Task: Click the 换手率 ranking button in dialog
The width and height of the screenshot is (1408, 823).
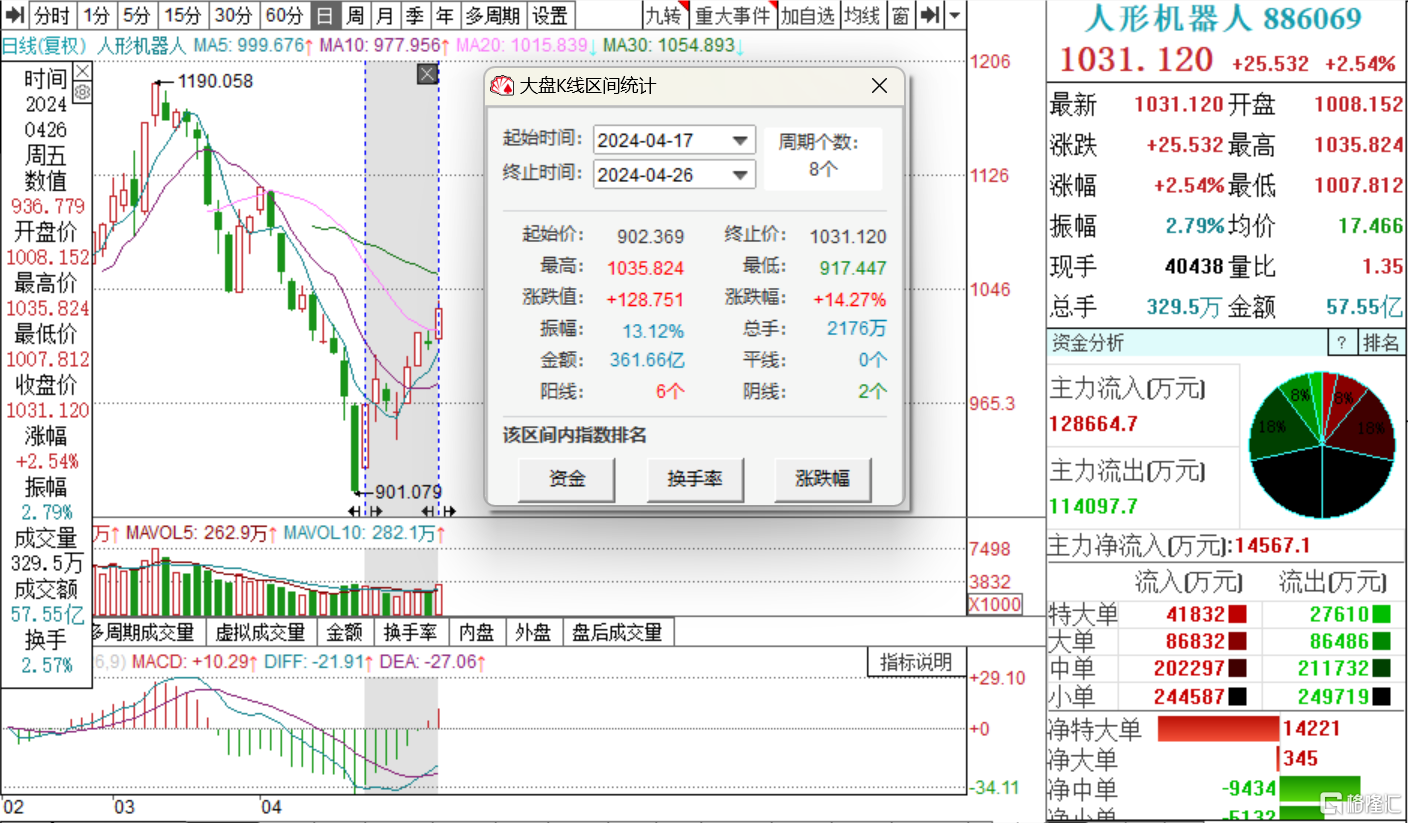Action: (695, 478)
